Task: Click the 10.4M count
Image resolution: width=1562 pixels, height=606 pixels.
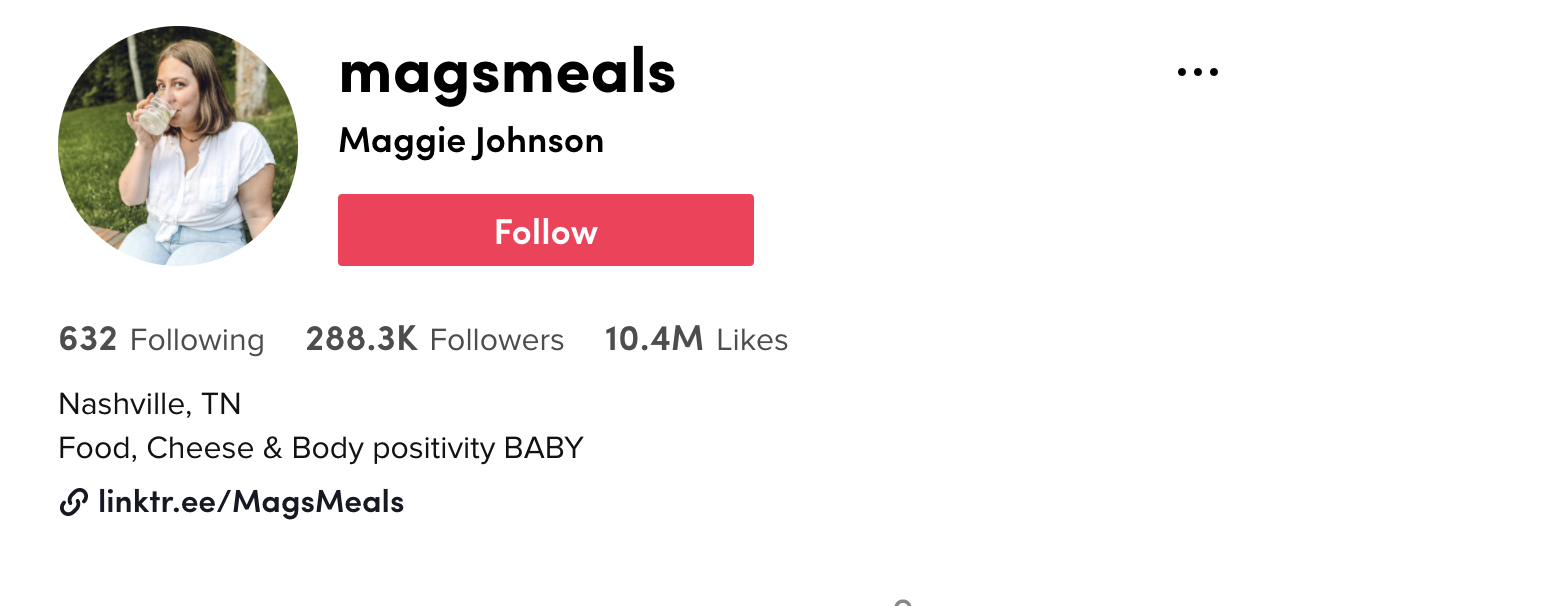Action: 654,340
